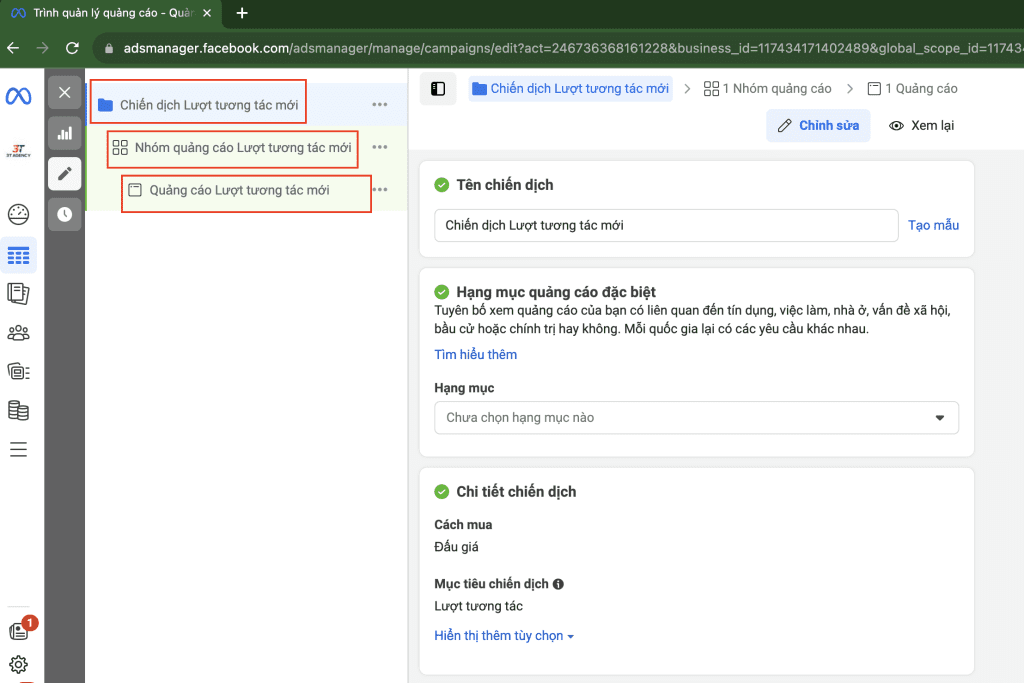The width and height of the screenshot is (1024, 683).
Task: Click the Tạo mẫu link
Action: point(933,225)
